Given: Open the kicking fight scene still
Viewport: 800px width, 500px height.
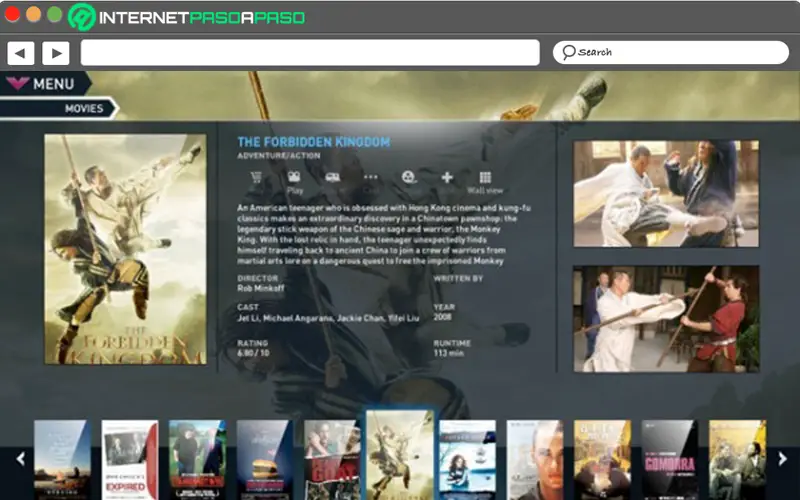Looking at the screenshot, I should (666, 194).
